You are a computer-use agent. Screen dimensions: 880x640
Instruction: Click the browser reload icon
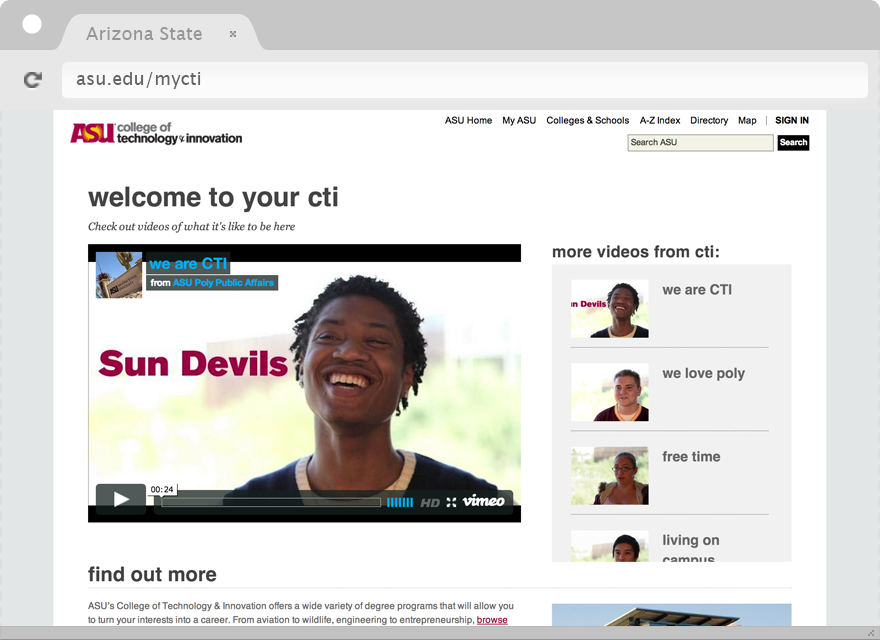[x=33, y=80]
